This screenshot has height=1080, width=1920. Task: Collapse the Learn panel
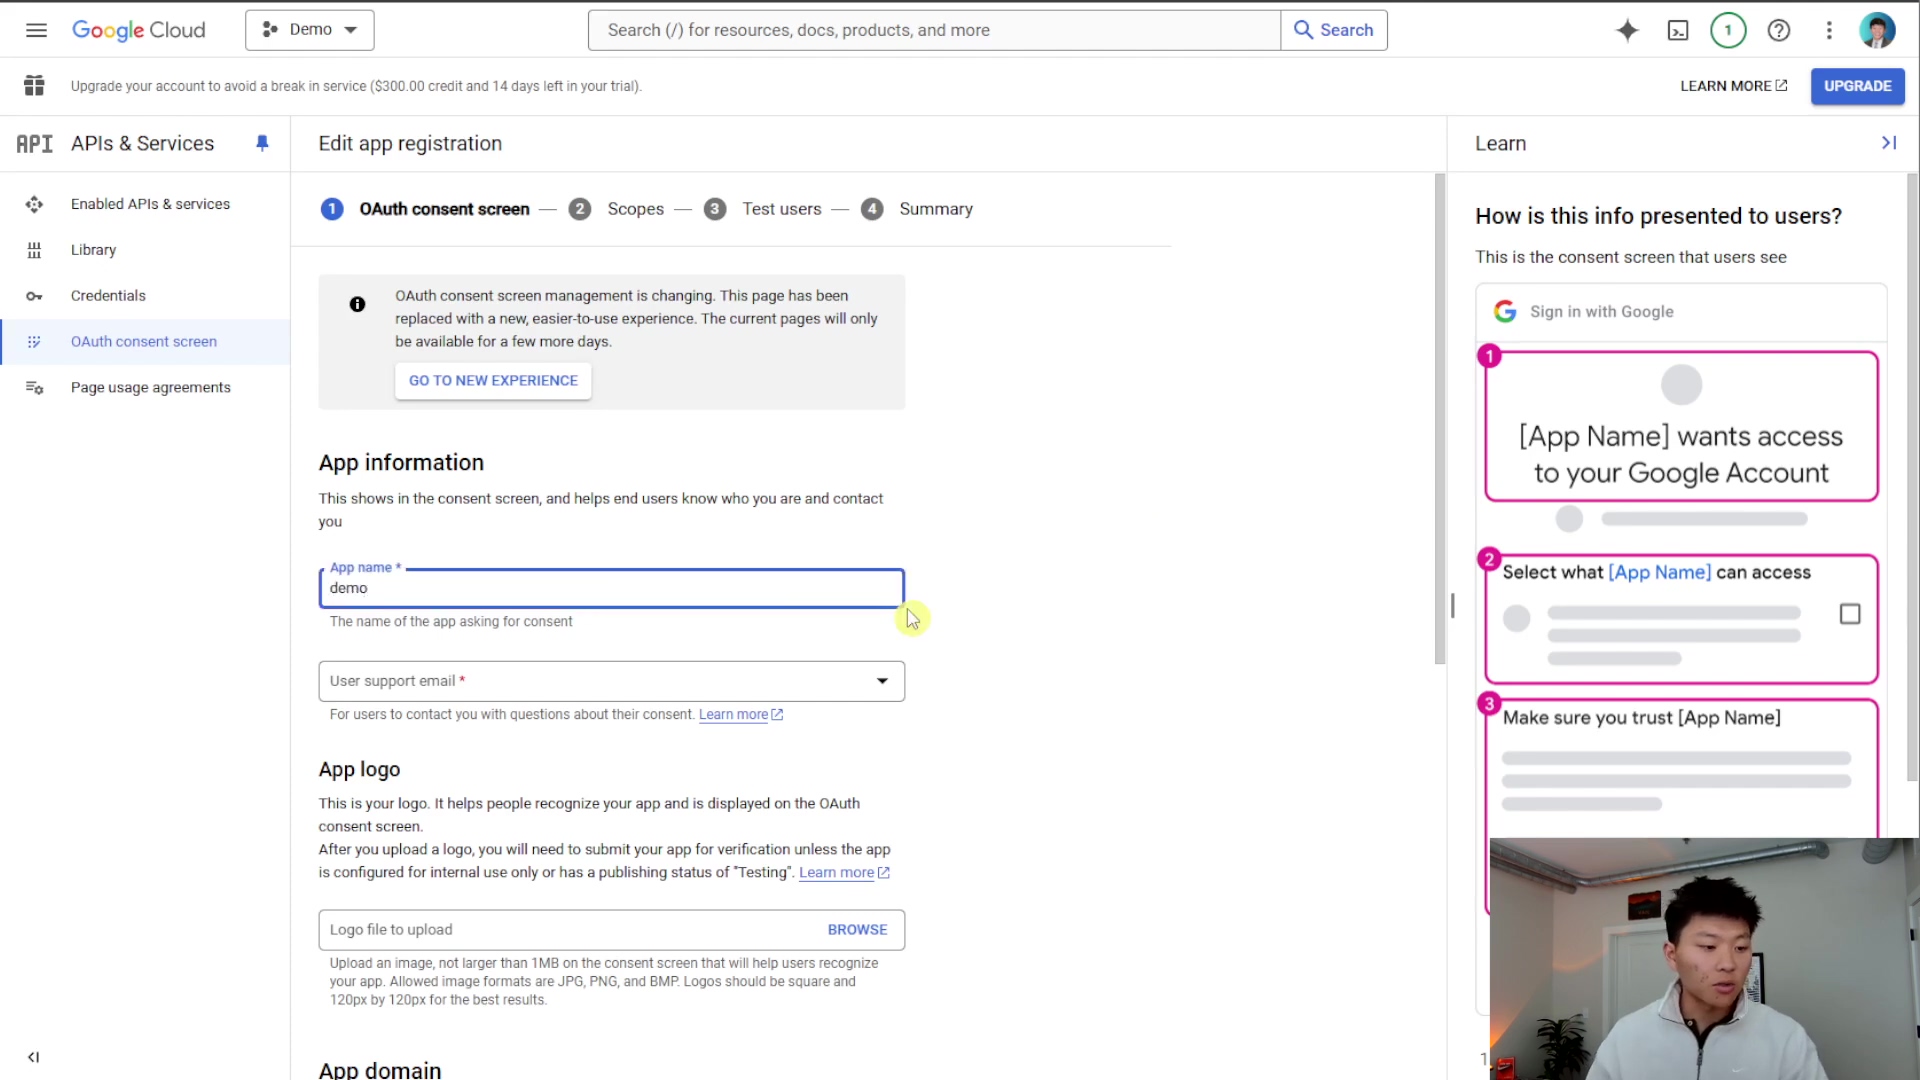[1889, 143]
